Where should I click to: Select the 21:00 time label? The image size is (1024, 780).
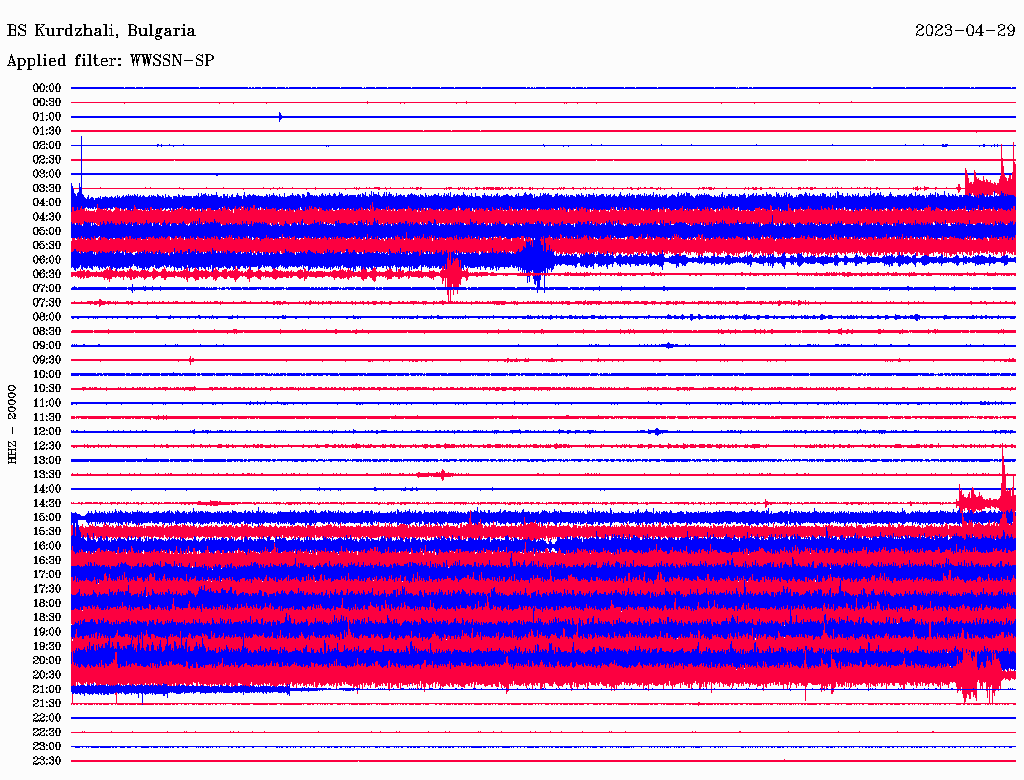tap(47, 689)
